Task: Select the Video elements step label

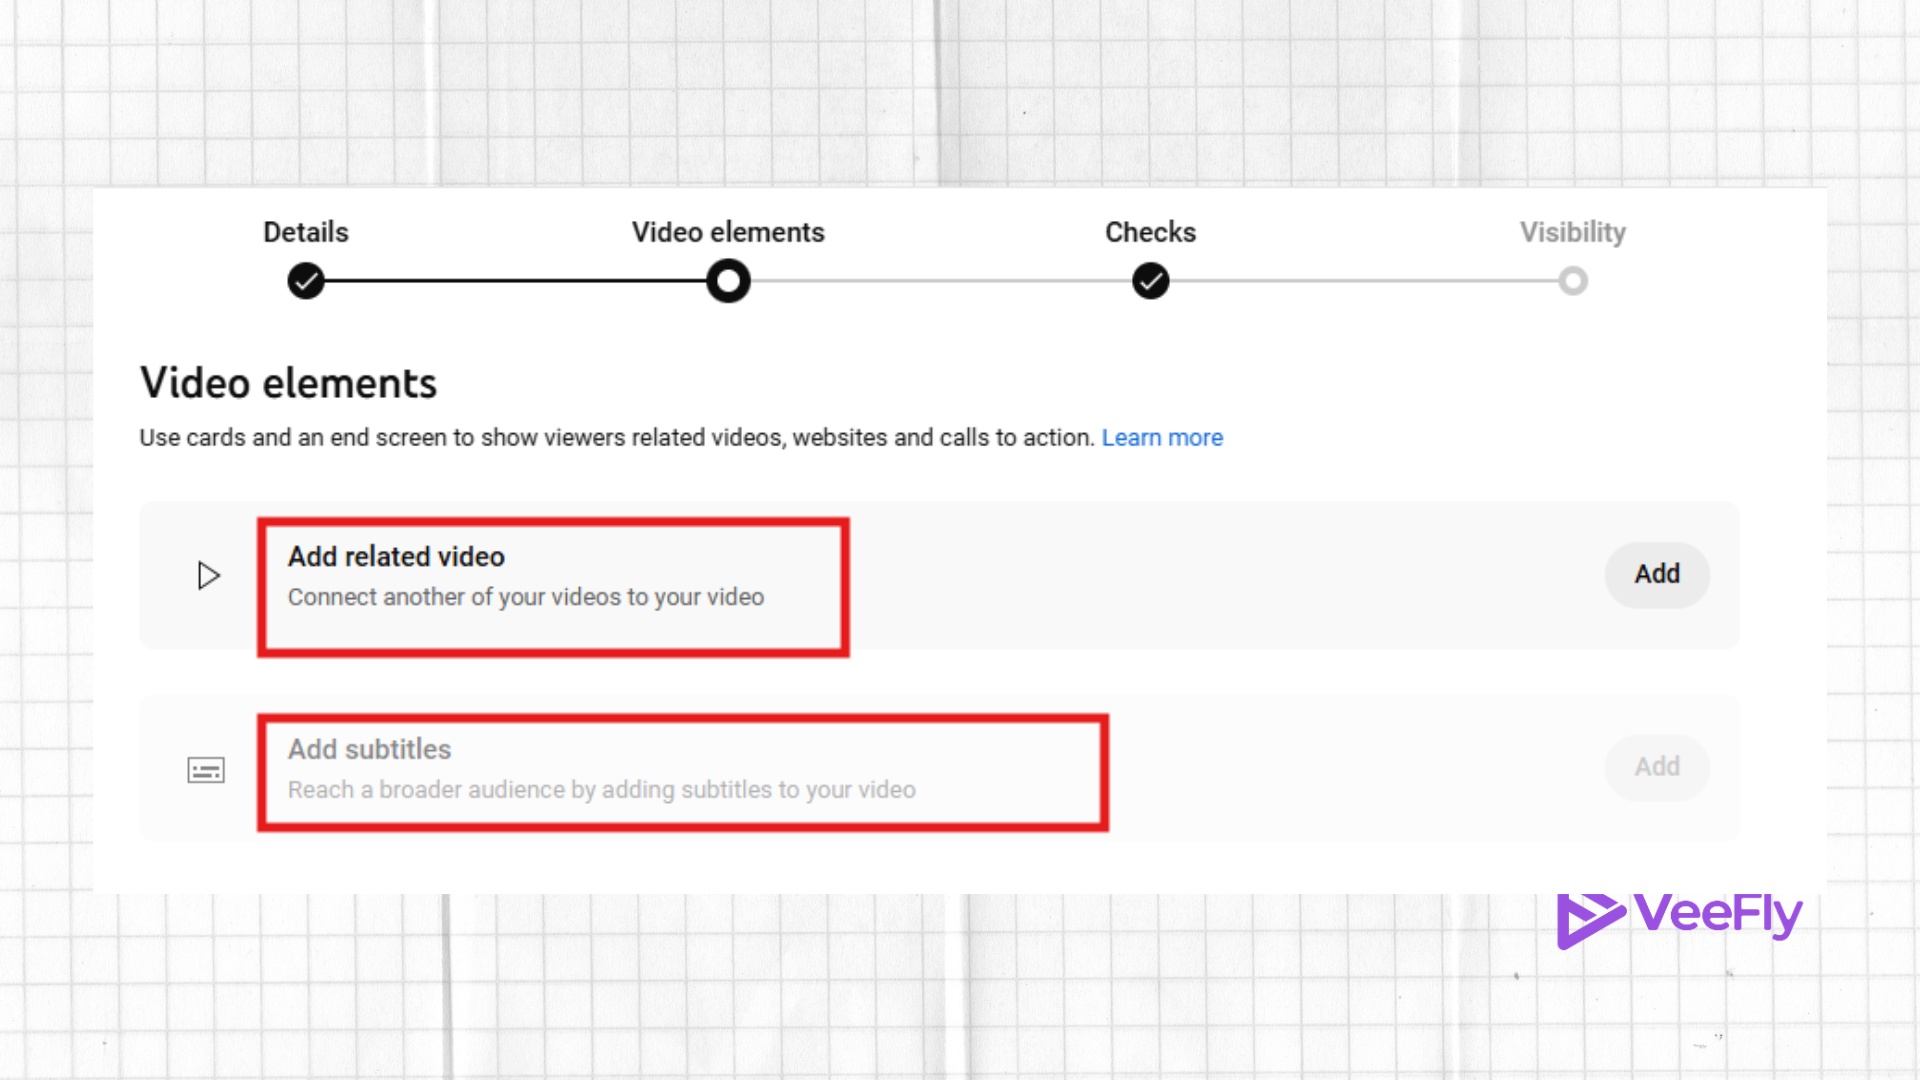Action: 727,232
